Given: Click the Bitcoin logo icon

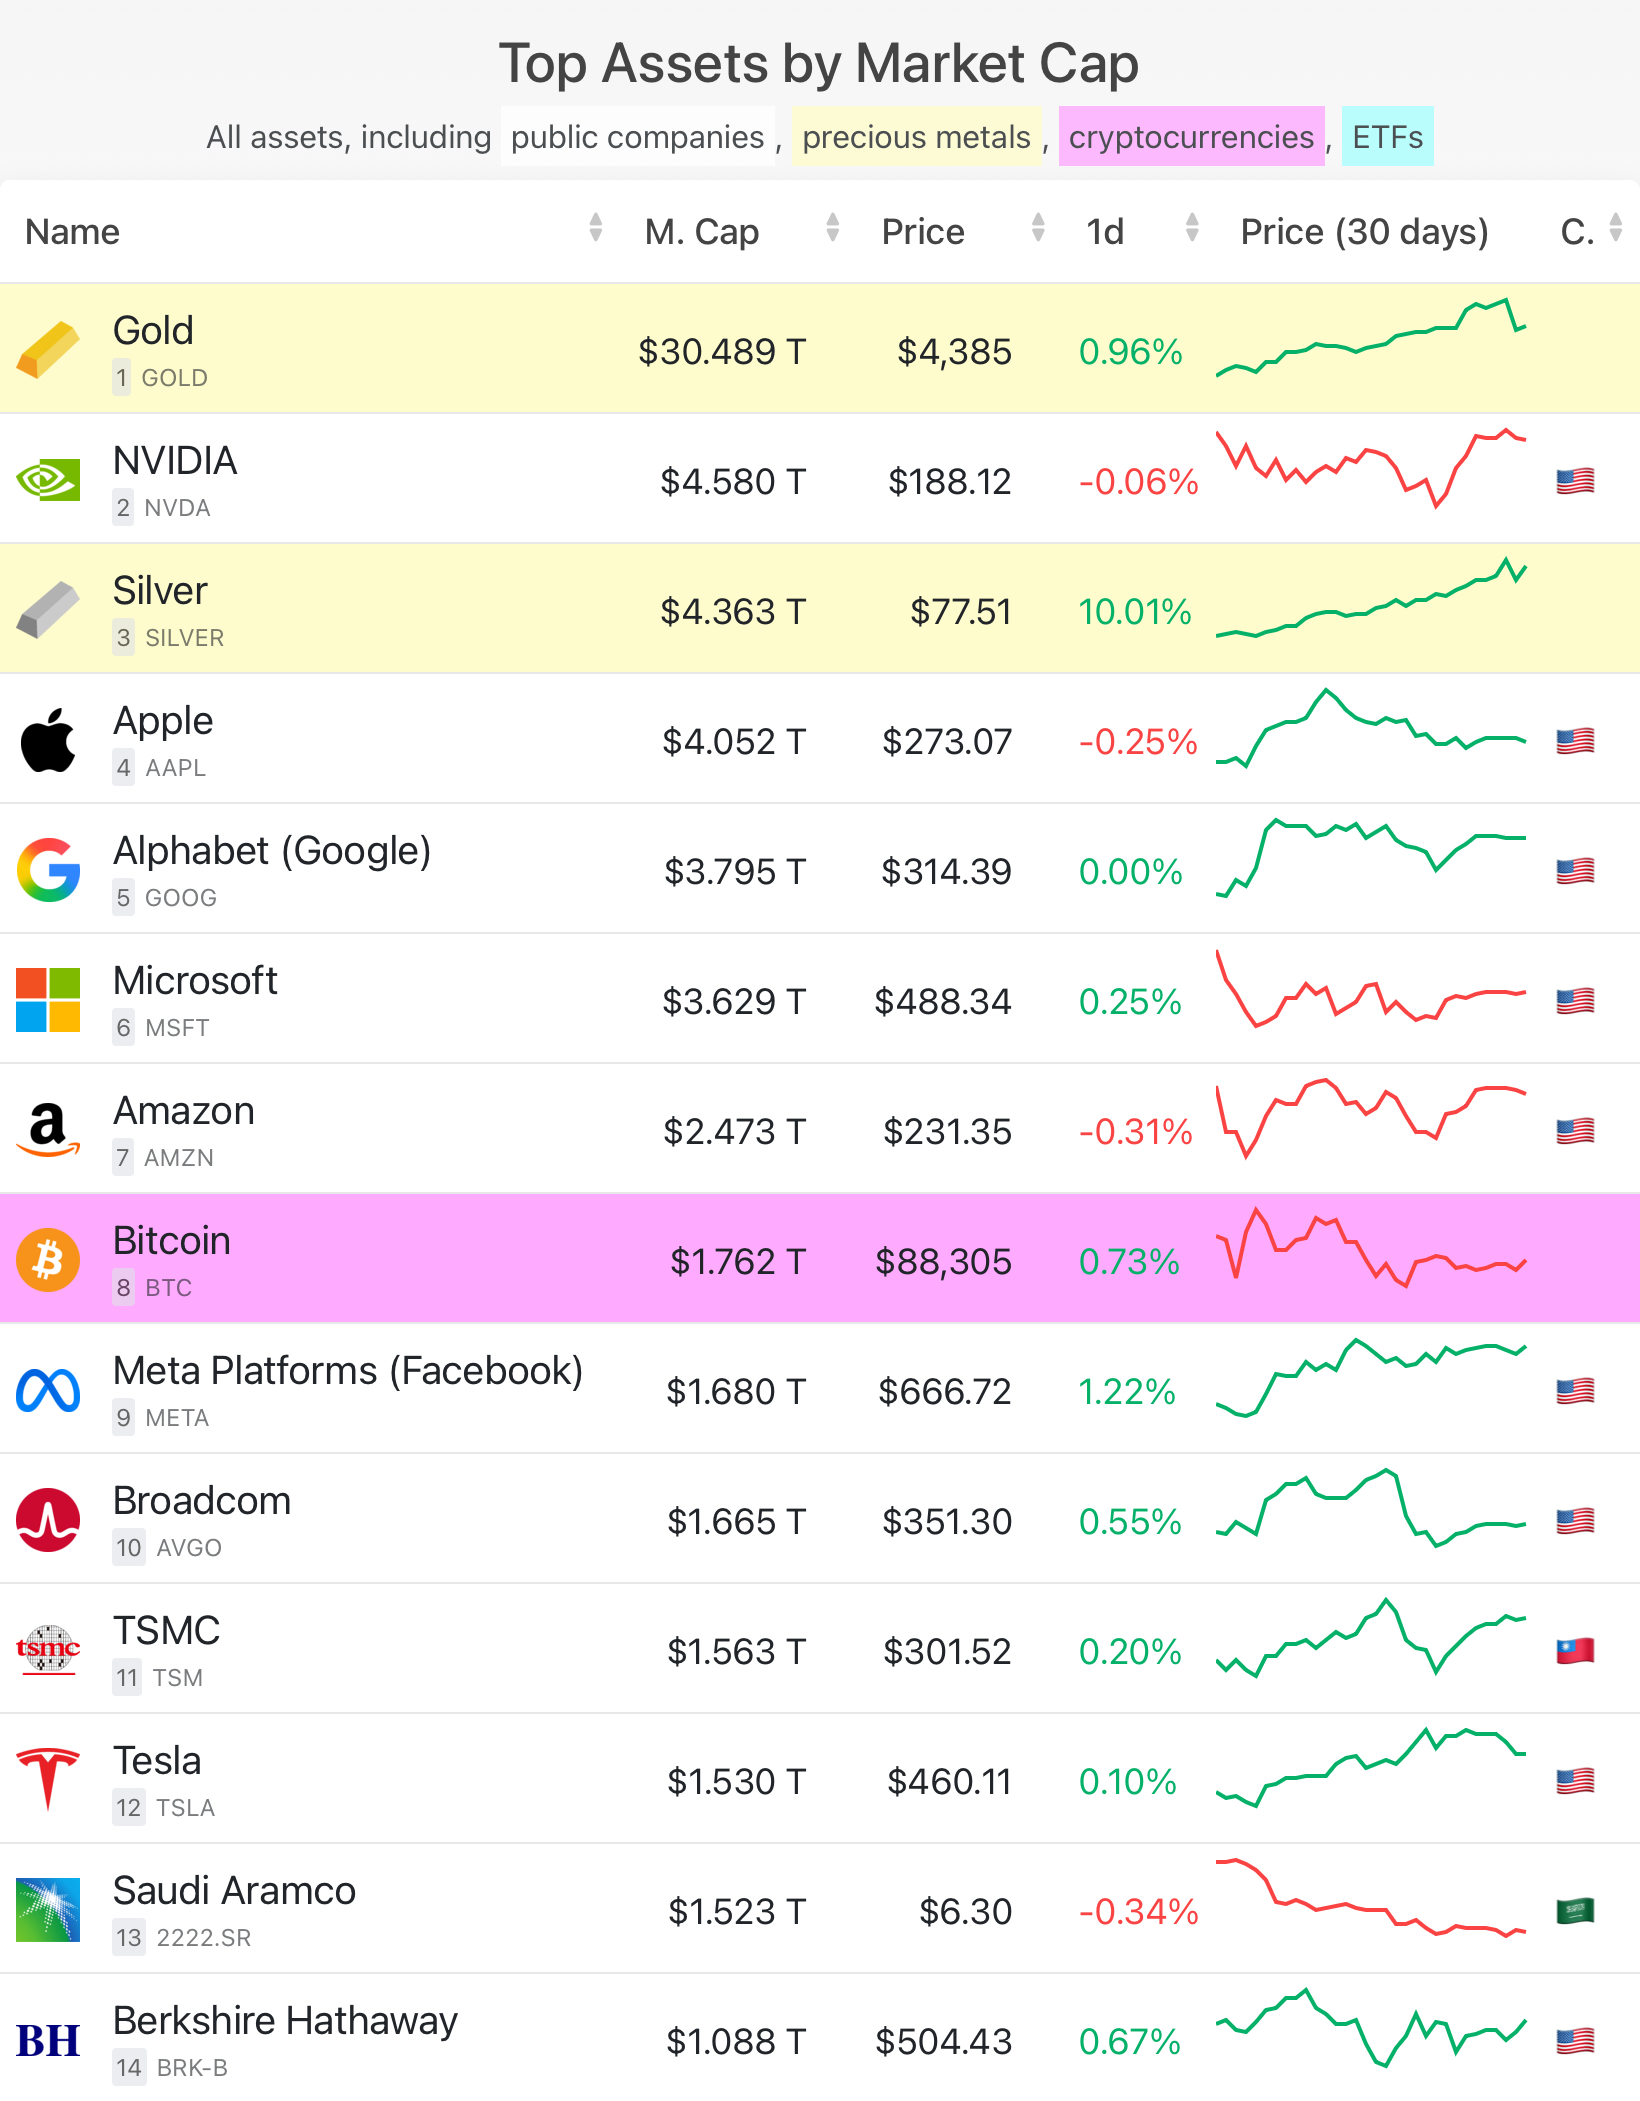Looking at the screenshot, I should point(48,1260).
